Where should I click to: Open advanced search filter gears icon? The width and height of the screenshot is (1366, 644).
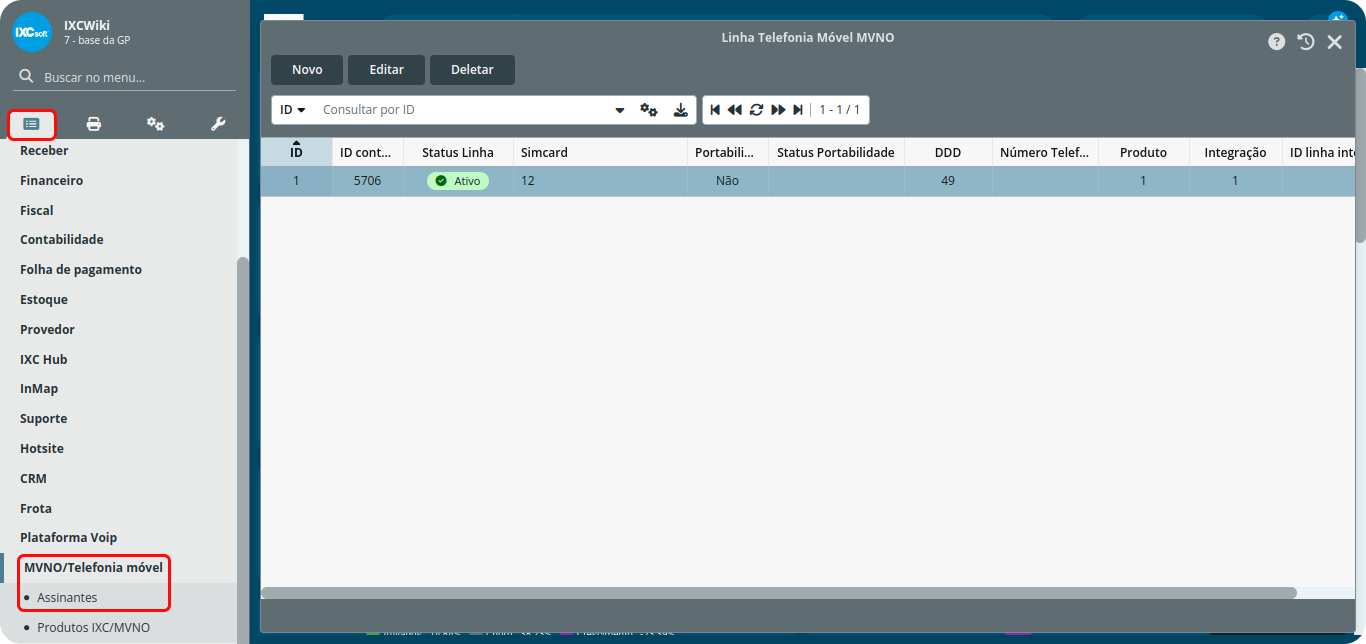point(649,110)
